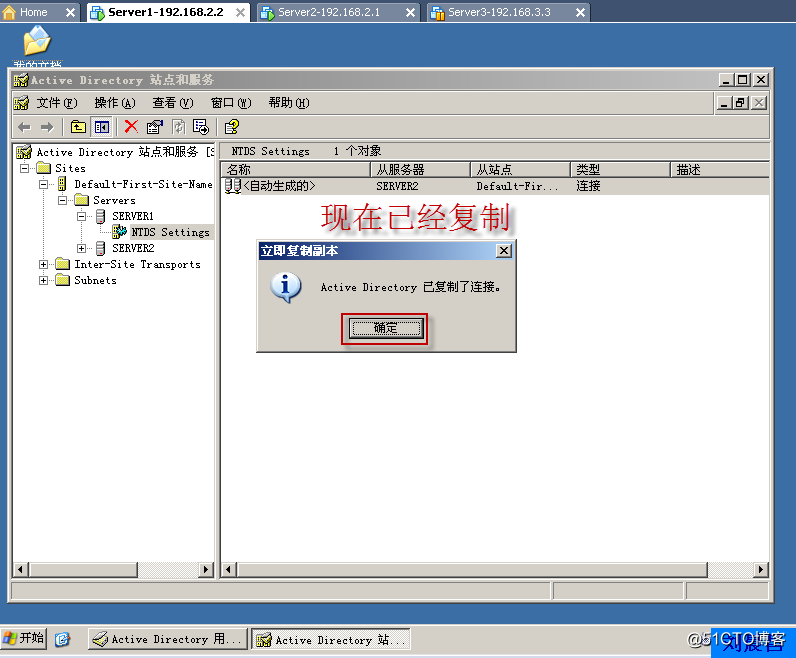Restore the inner MMC child window
796x658 pixels.
pyautogui.click(x=740, y=103)
